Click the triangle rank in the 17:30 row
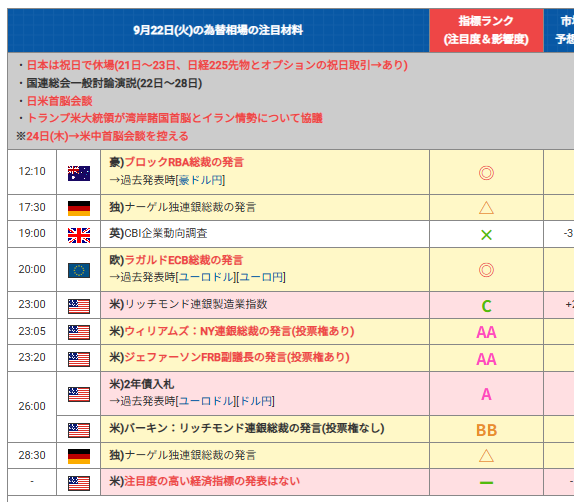The width and height of the screenshot is (574, 502). point(486,208)
